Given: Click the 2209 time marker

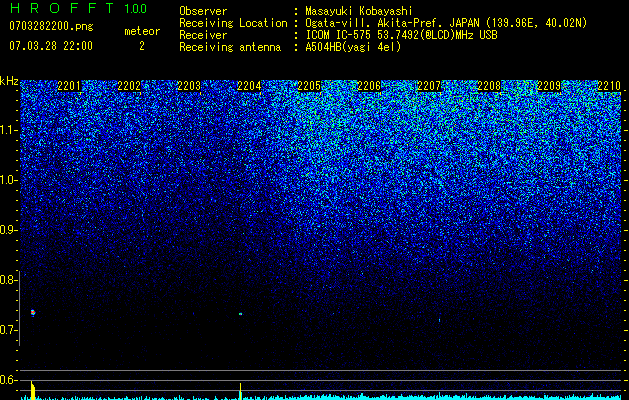Looking at the screenshot, I should point(549,86).
